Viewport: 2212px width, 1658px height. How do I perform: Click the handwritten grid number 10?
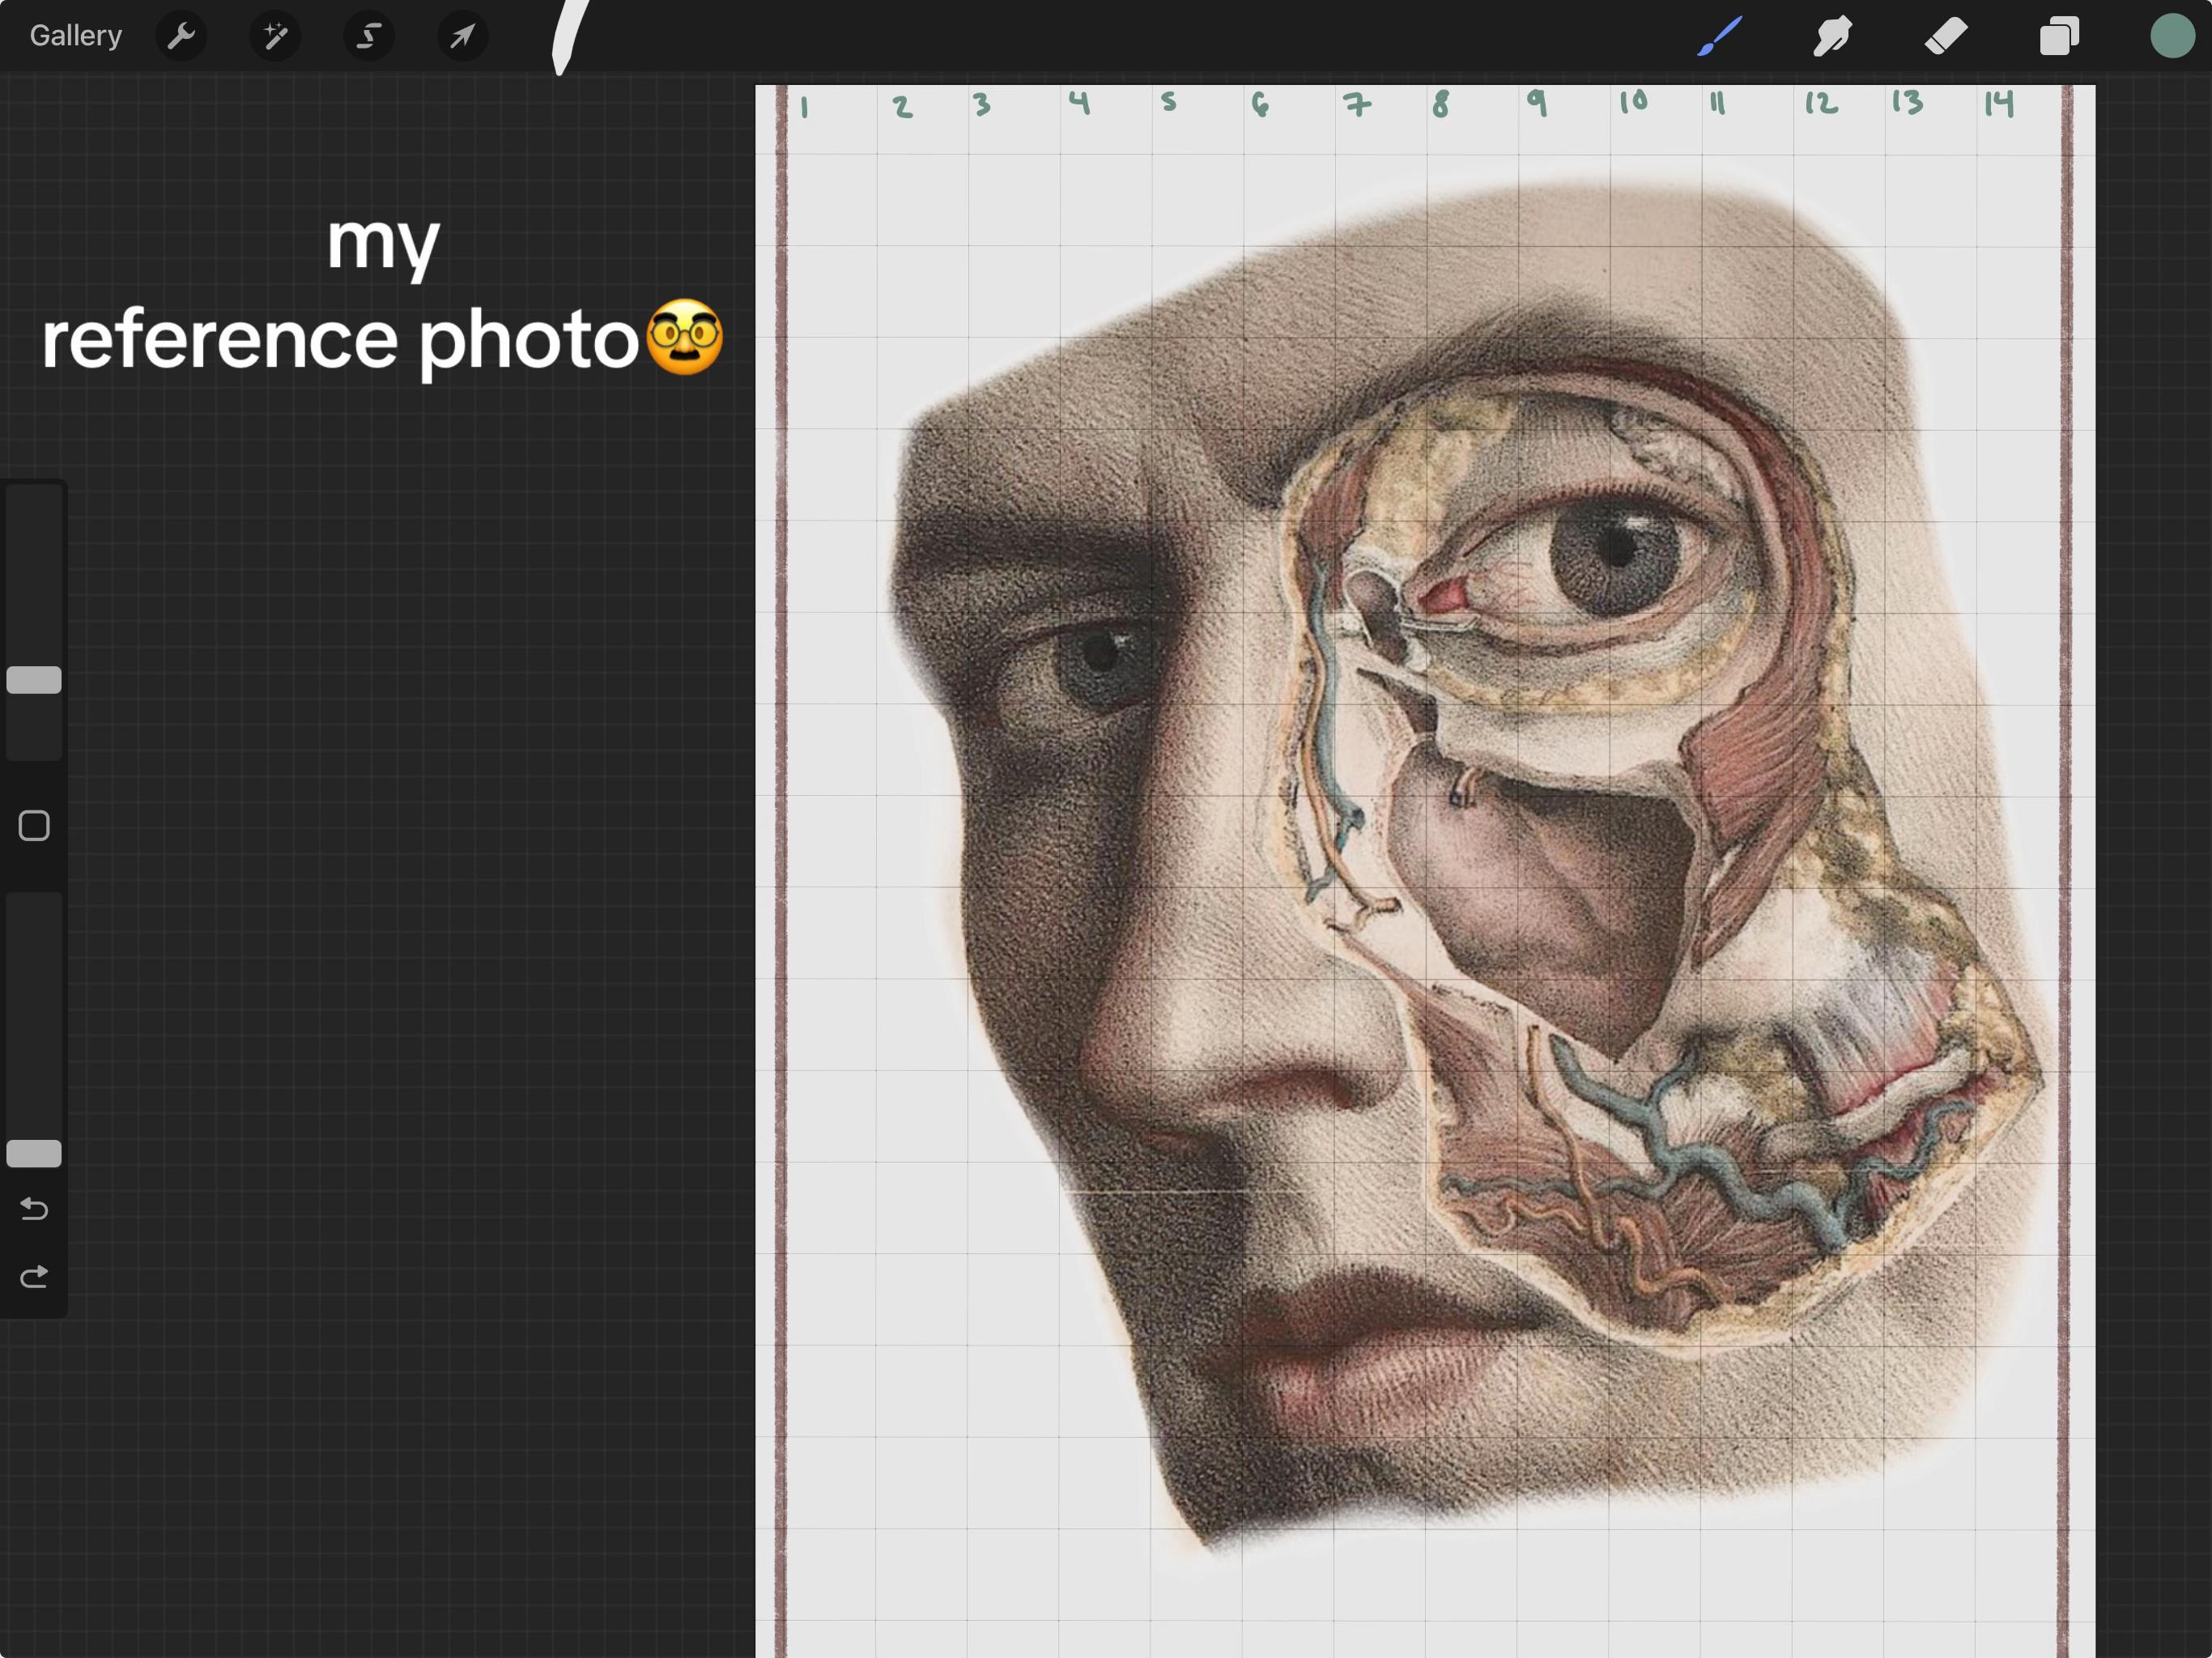[1634, 101]
